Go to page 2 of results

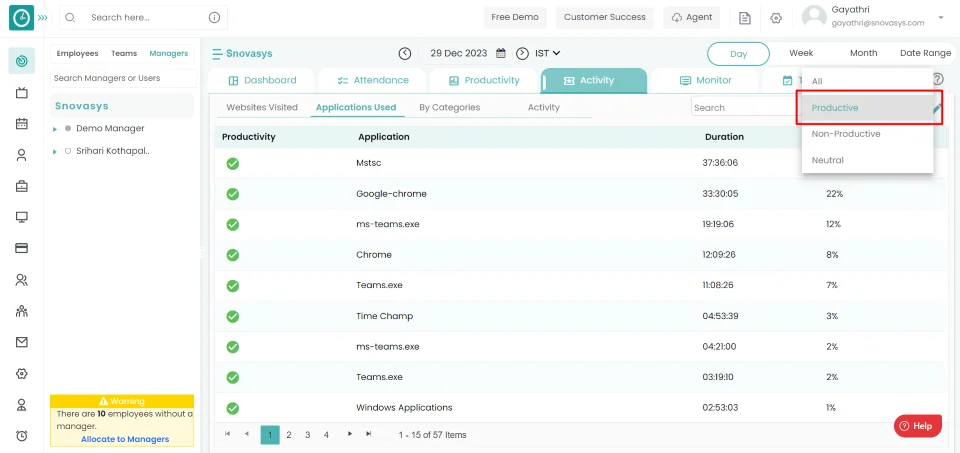pos(288,435)
